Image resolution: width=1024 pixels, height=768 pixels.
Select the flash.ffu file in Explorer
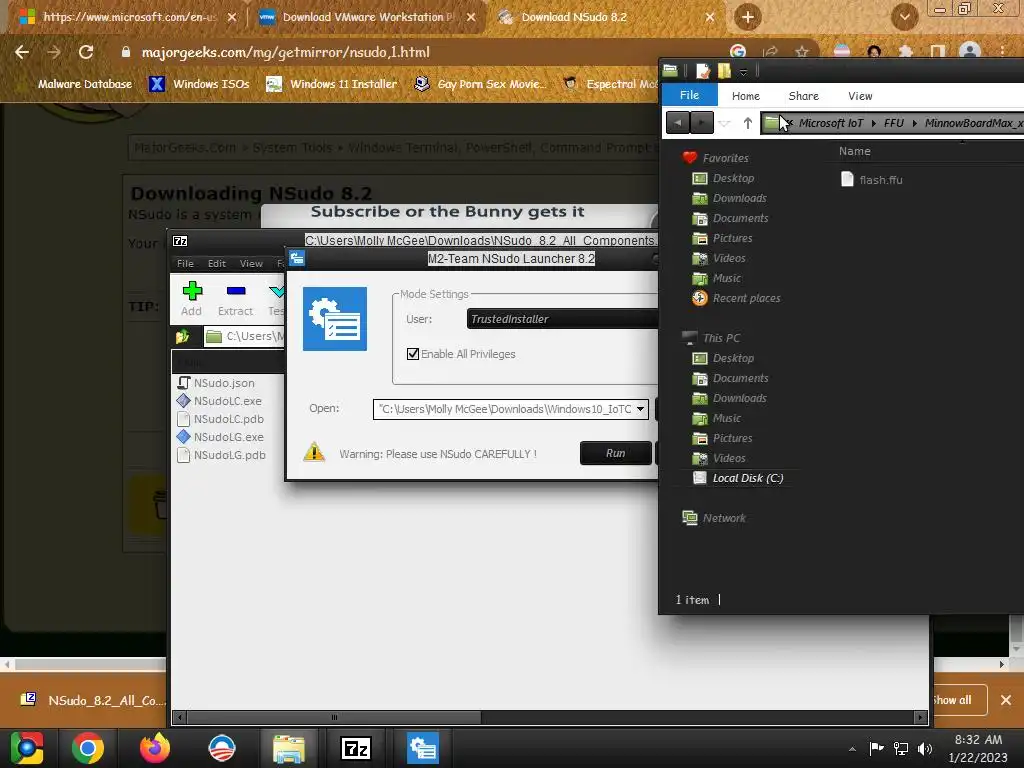[872, 180]
